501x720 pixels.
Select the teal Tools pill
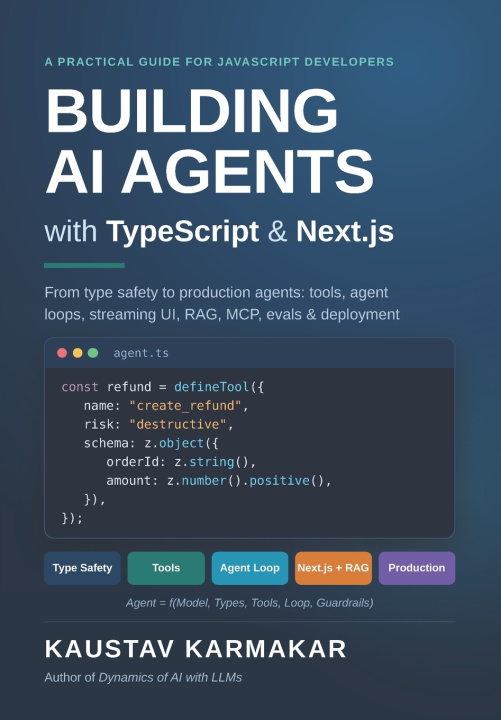[x=166, y=568]
